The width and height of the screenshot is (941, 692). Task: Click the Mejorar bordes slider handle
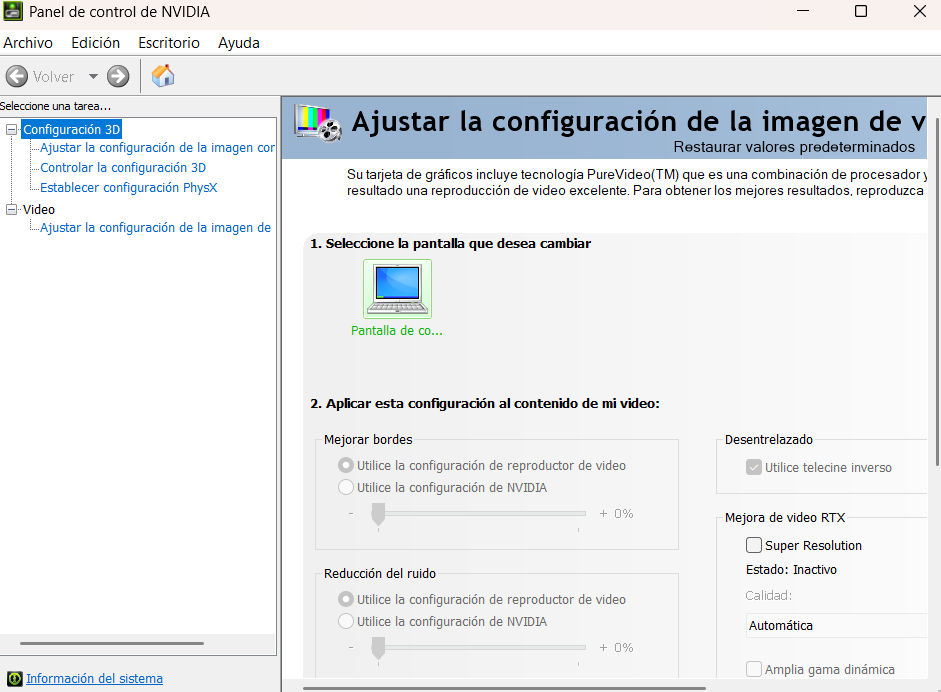[378, 514]
